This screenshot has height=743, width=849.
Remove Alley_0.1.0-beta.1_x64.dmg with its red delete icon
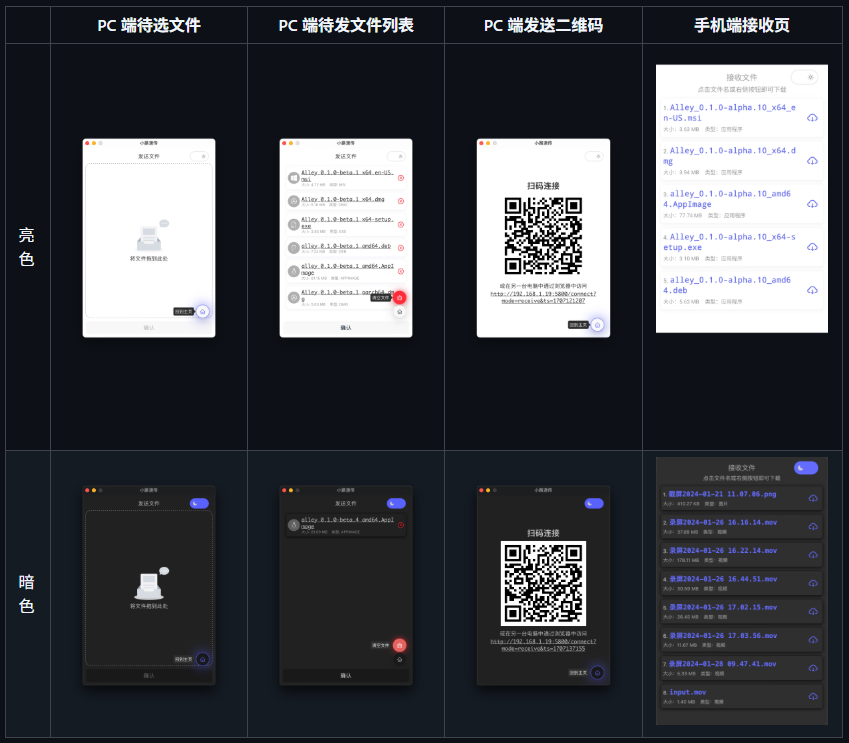(401, 201)
